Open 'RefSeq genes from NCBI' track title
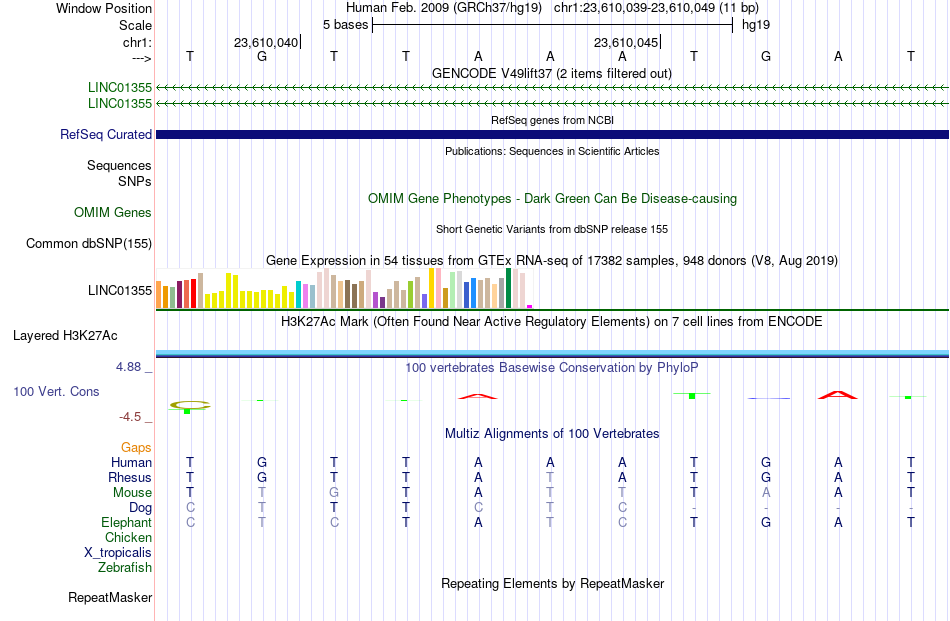This screenshot has height=621, width=950. [x=552, y=120]
